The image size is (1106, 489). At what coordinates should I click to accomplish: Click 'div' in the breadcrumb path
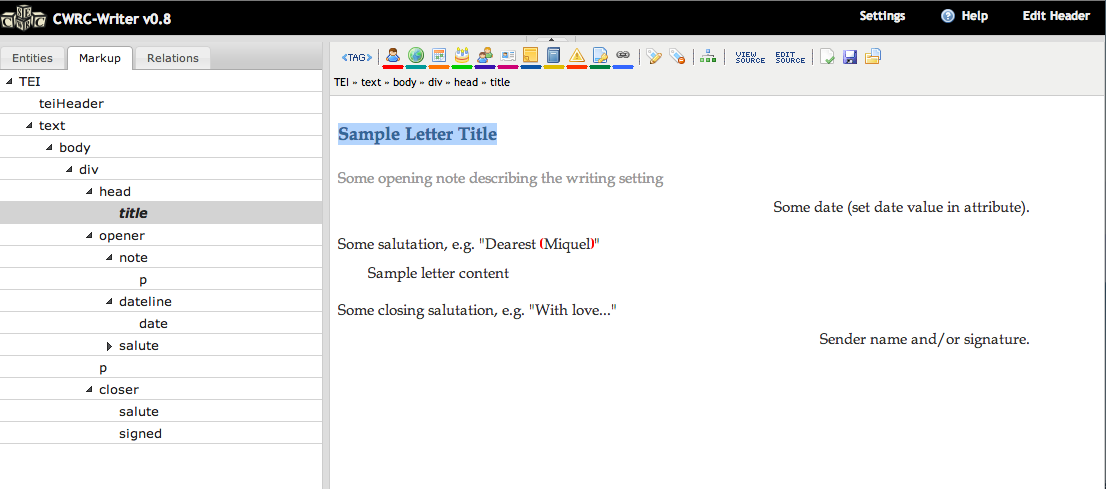435,82
